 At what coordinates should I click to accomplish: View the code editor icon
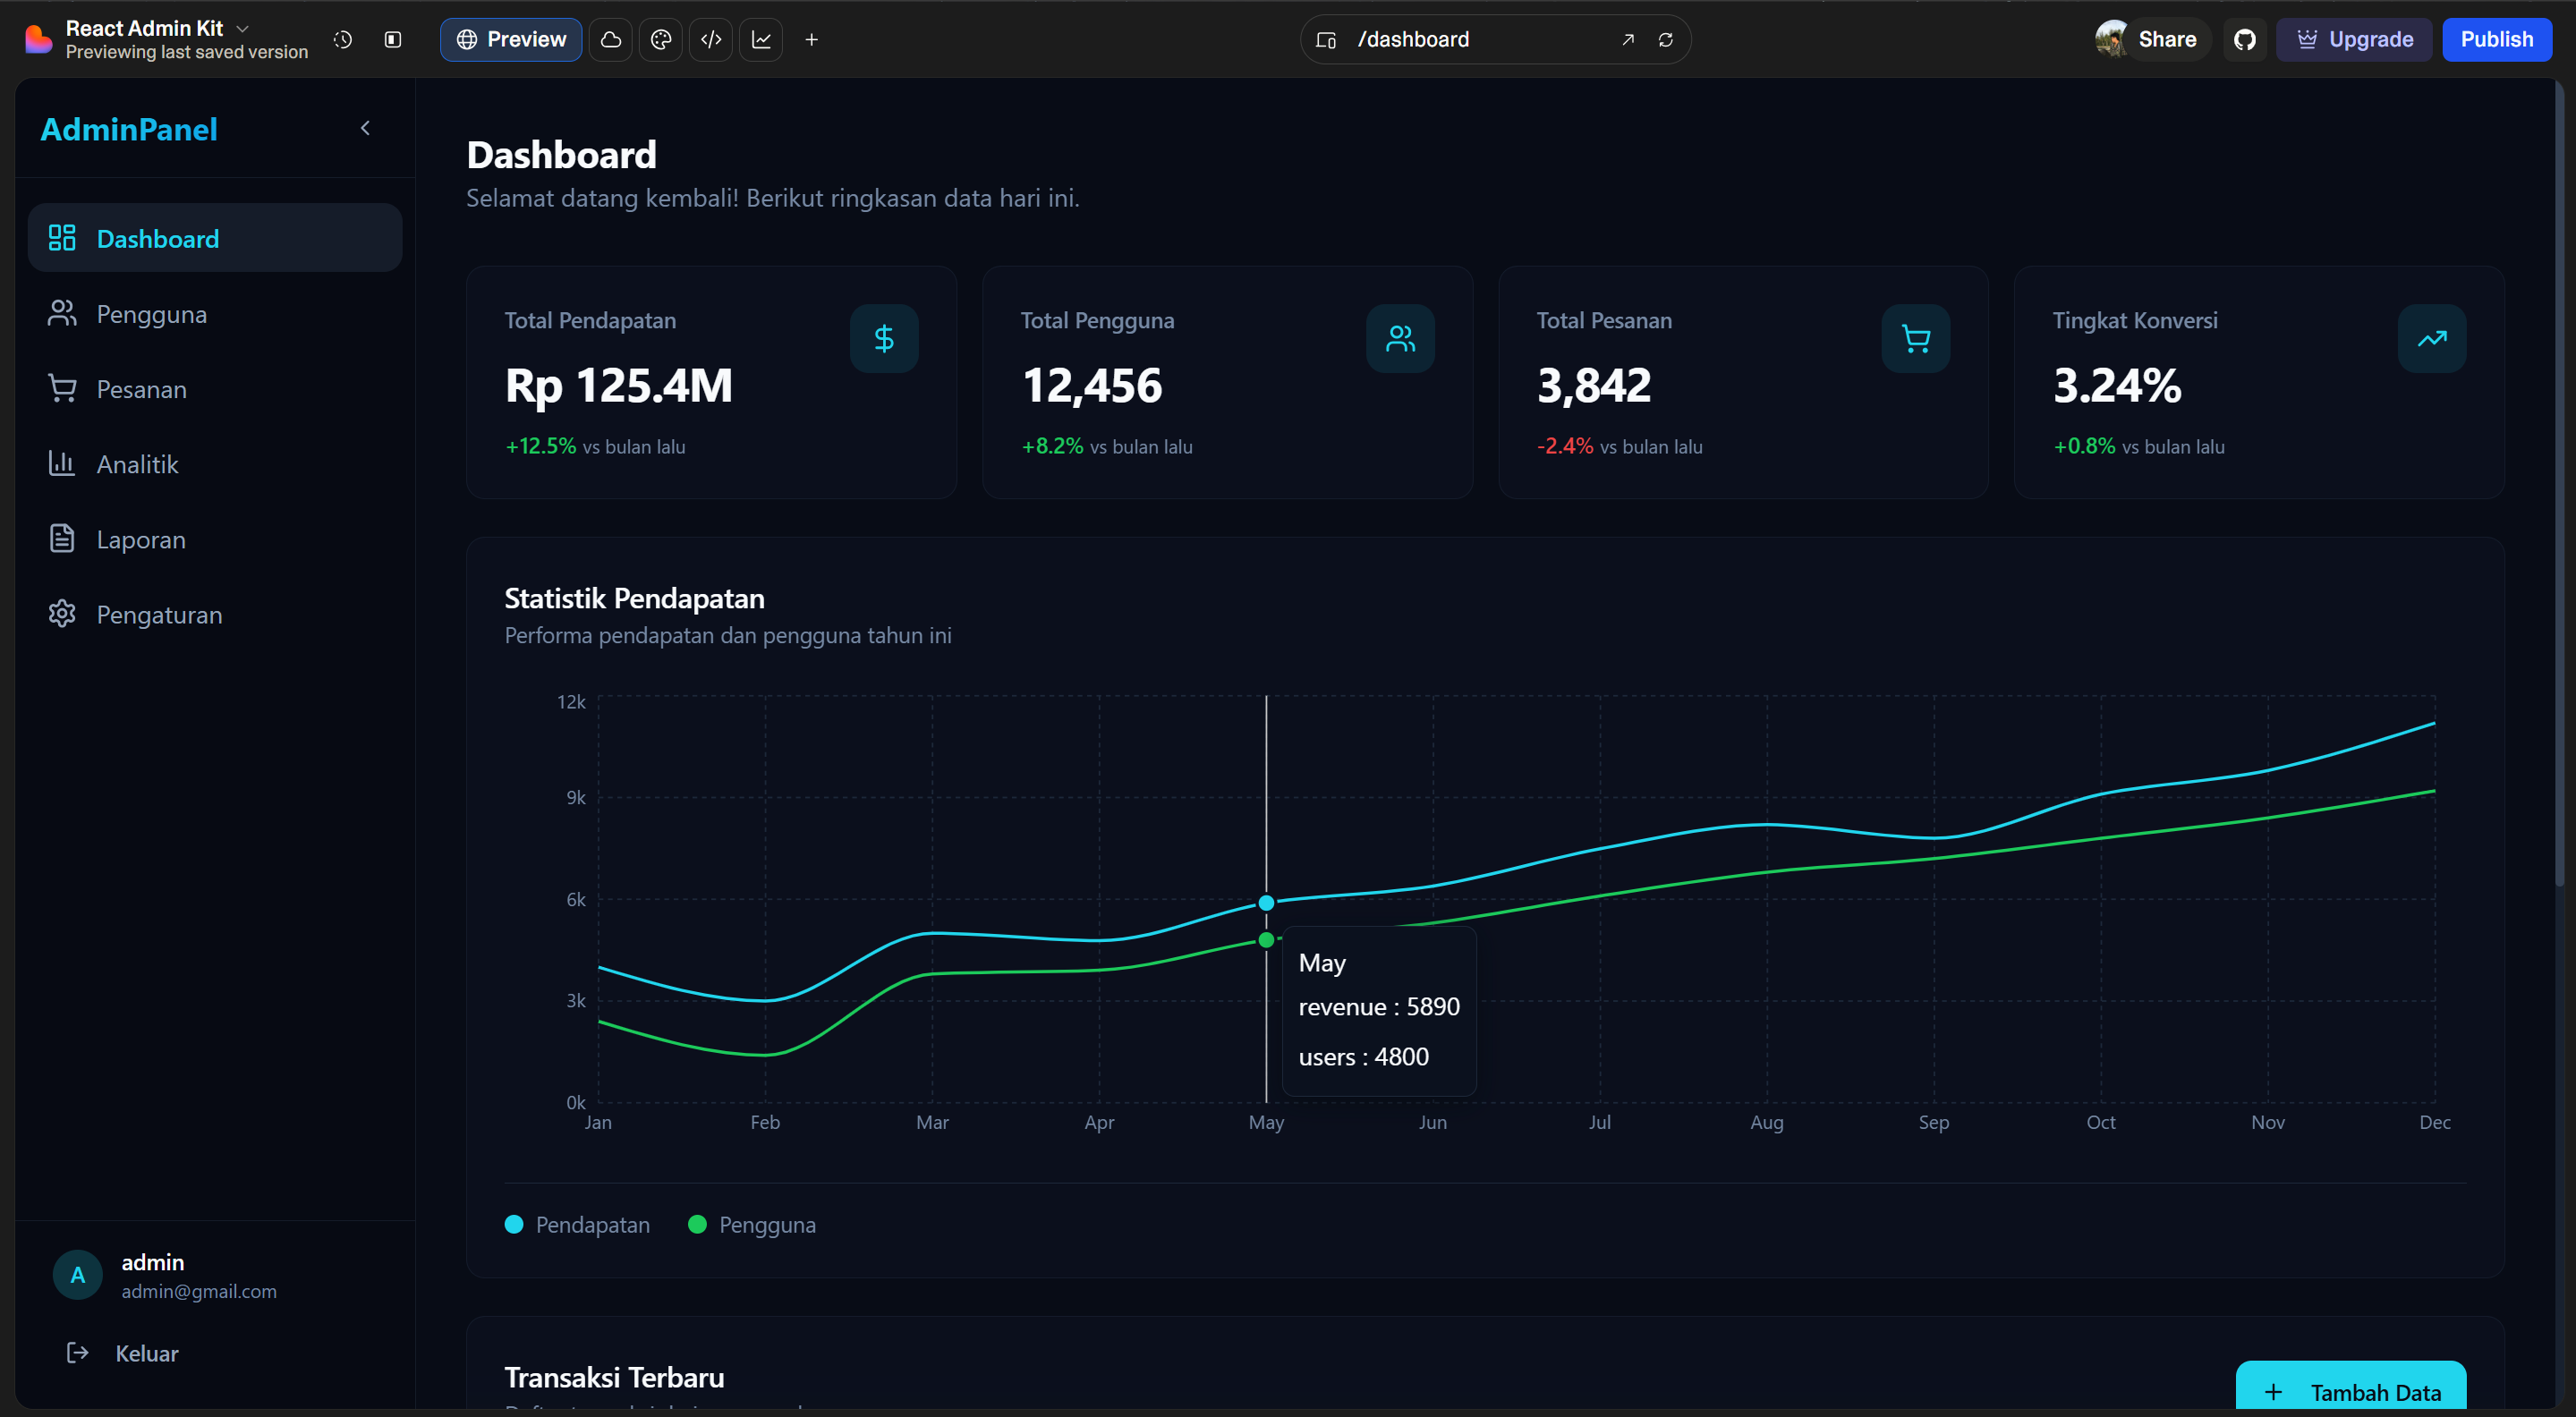click(710, 40)
